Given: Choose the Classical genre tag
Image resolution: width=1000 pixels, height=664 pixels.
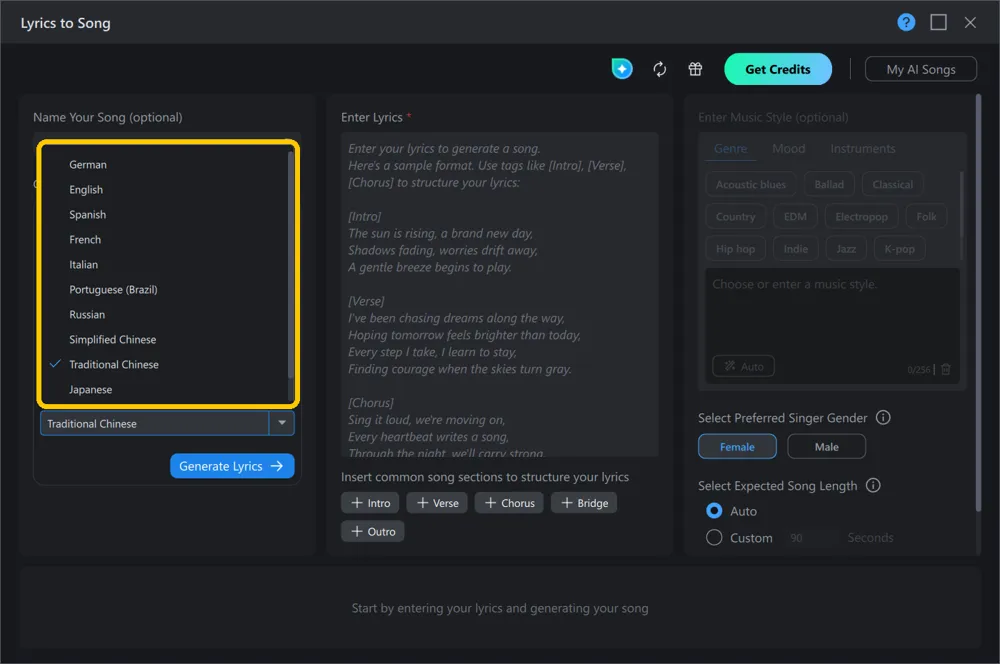Looking at the screenshot, I should coord(892,184).
